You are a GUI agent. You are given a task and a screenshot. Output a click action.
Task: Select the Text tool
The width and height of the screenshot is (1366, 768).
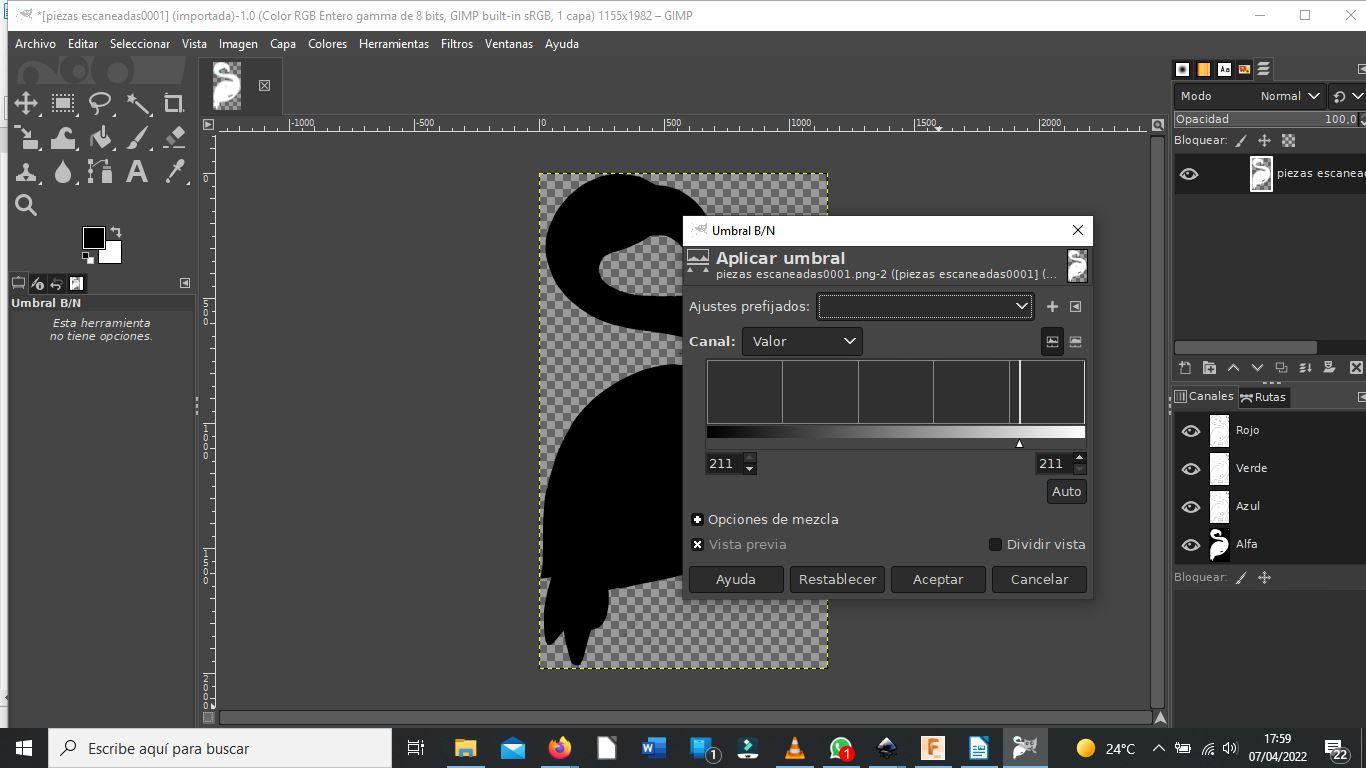pos(138,171)
